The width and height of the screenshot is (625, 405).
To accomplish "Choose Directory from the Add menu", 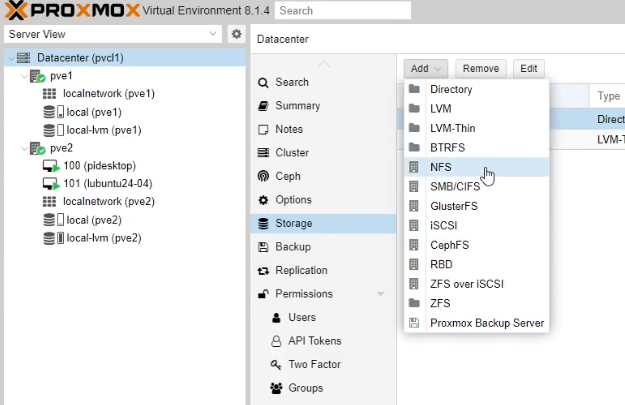I will click(x=477, y=89).
